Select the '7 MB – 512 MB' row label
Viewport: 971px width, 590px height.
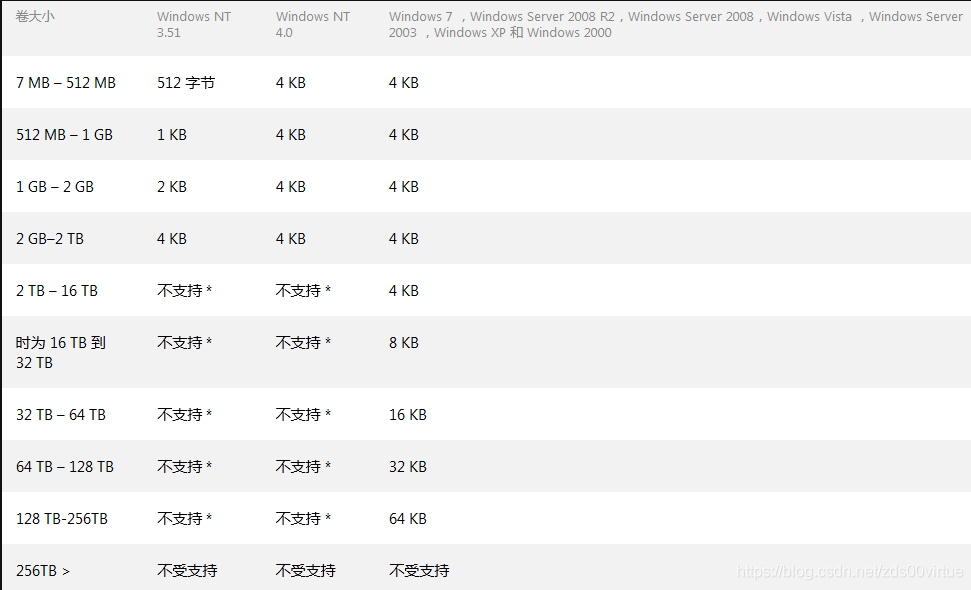[x=66, y=82]
